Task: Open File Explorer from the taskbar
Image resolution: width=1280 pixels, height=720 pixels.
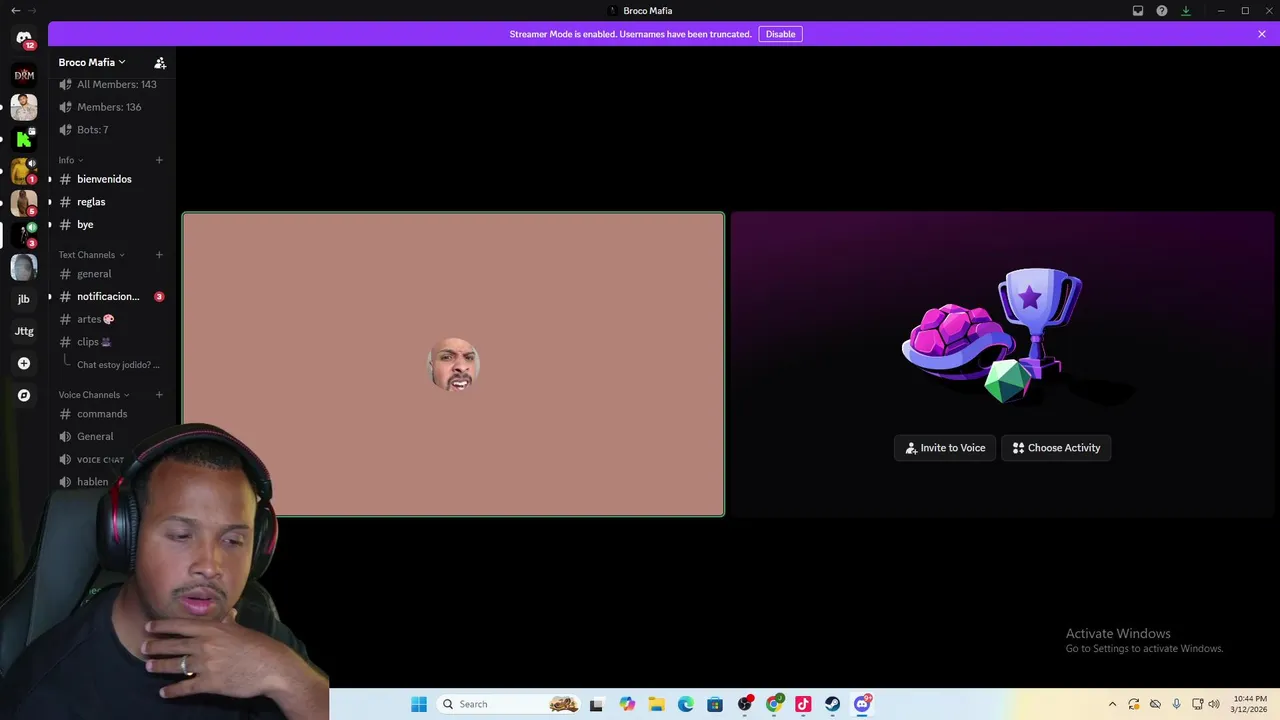Action: [x=656, y=704]
